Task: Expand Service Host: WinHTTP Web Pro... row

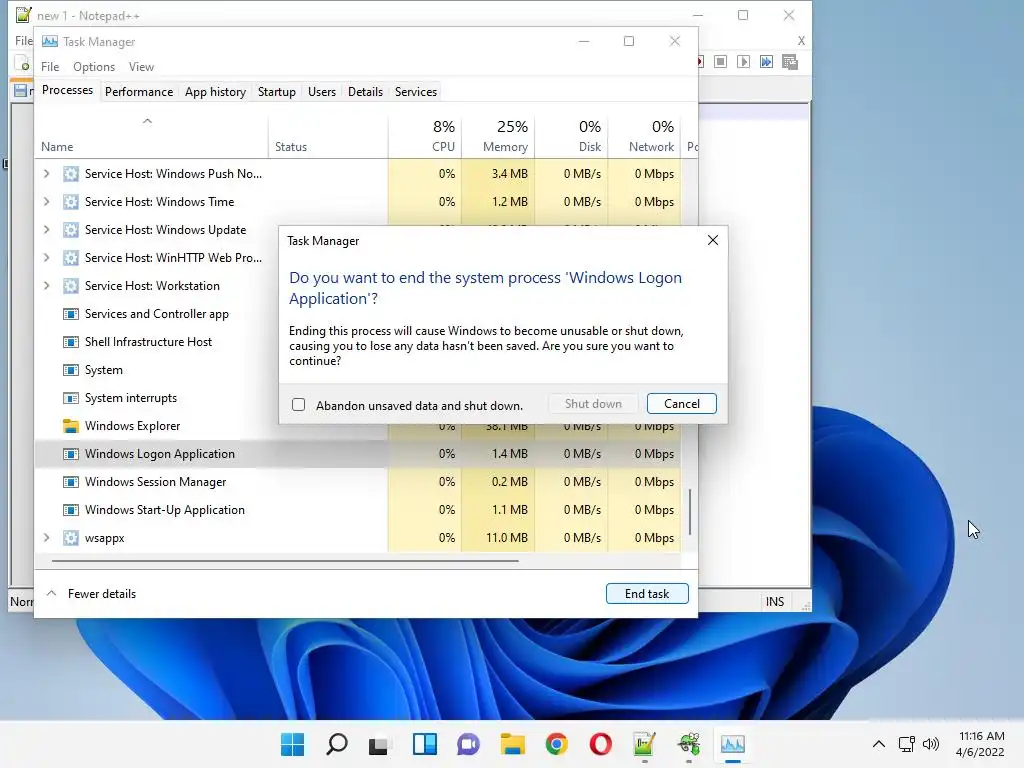Action: tap(46, 258)
